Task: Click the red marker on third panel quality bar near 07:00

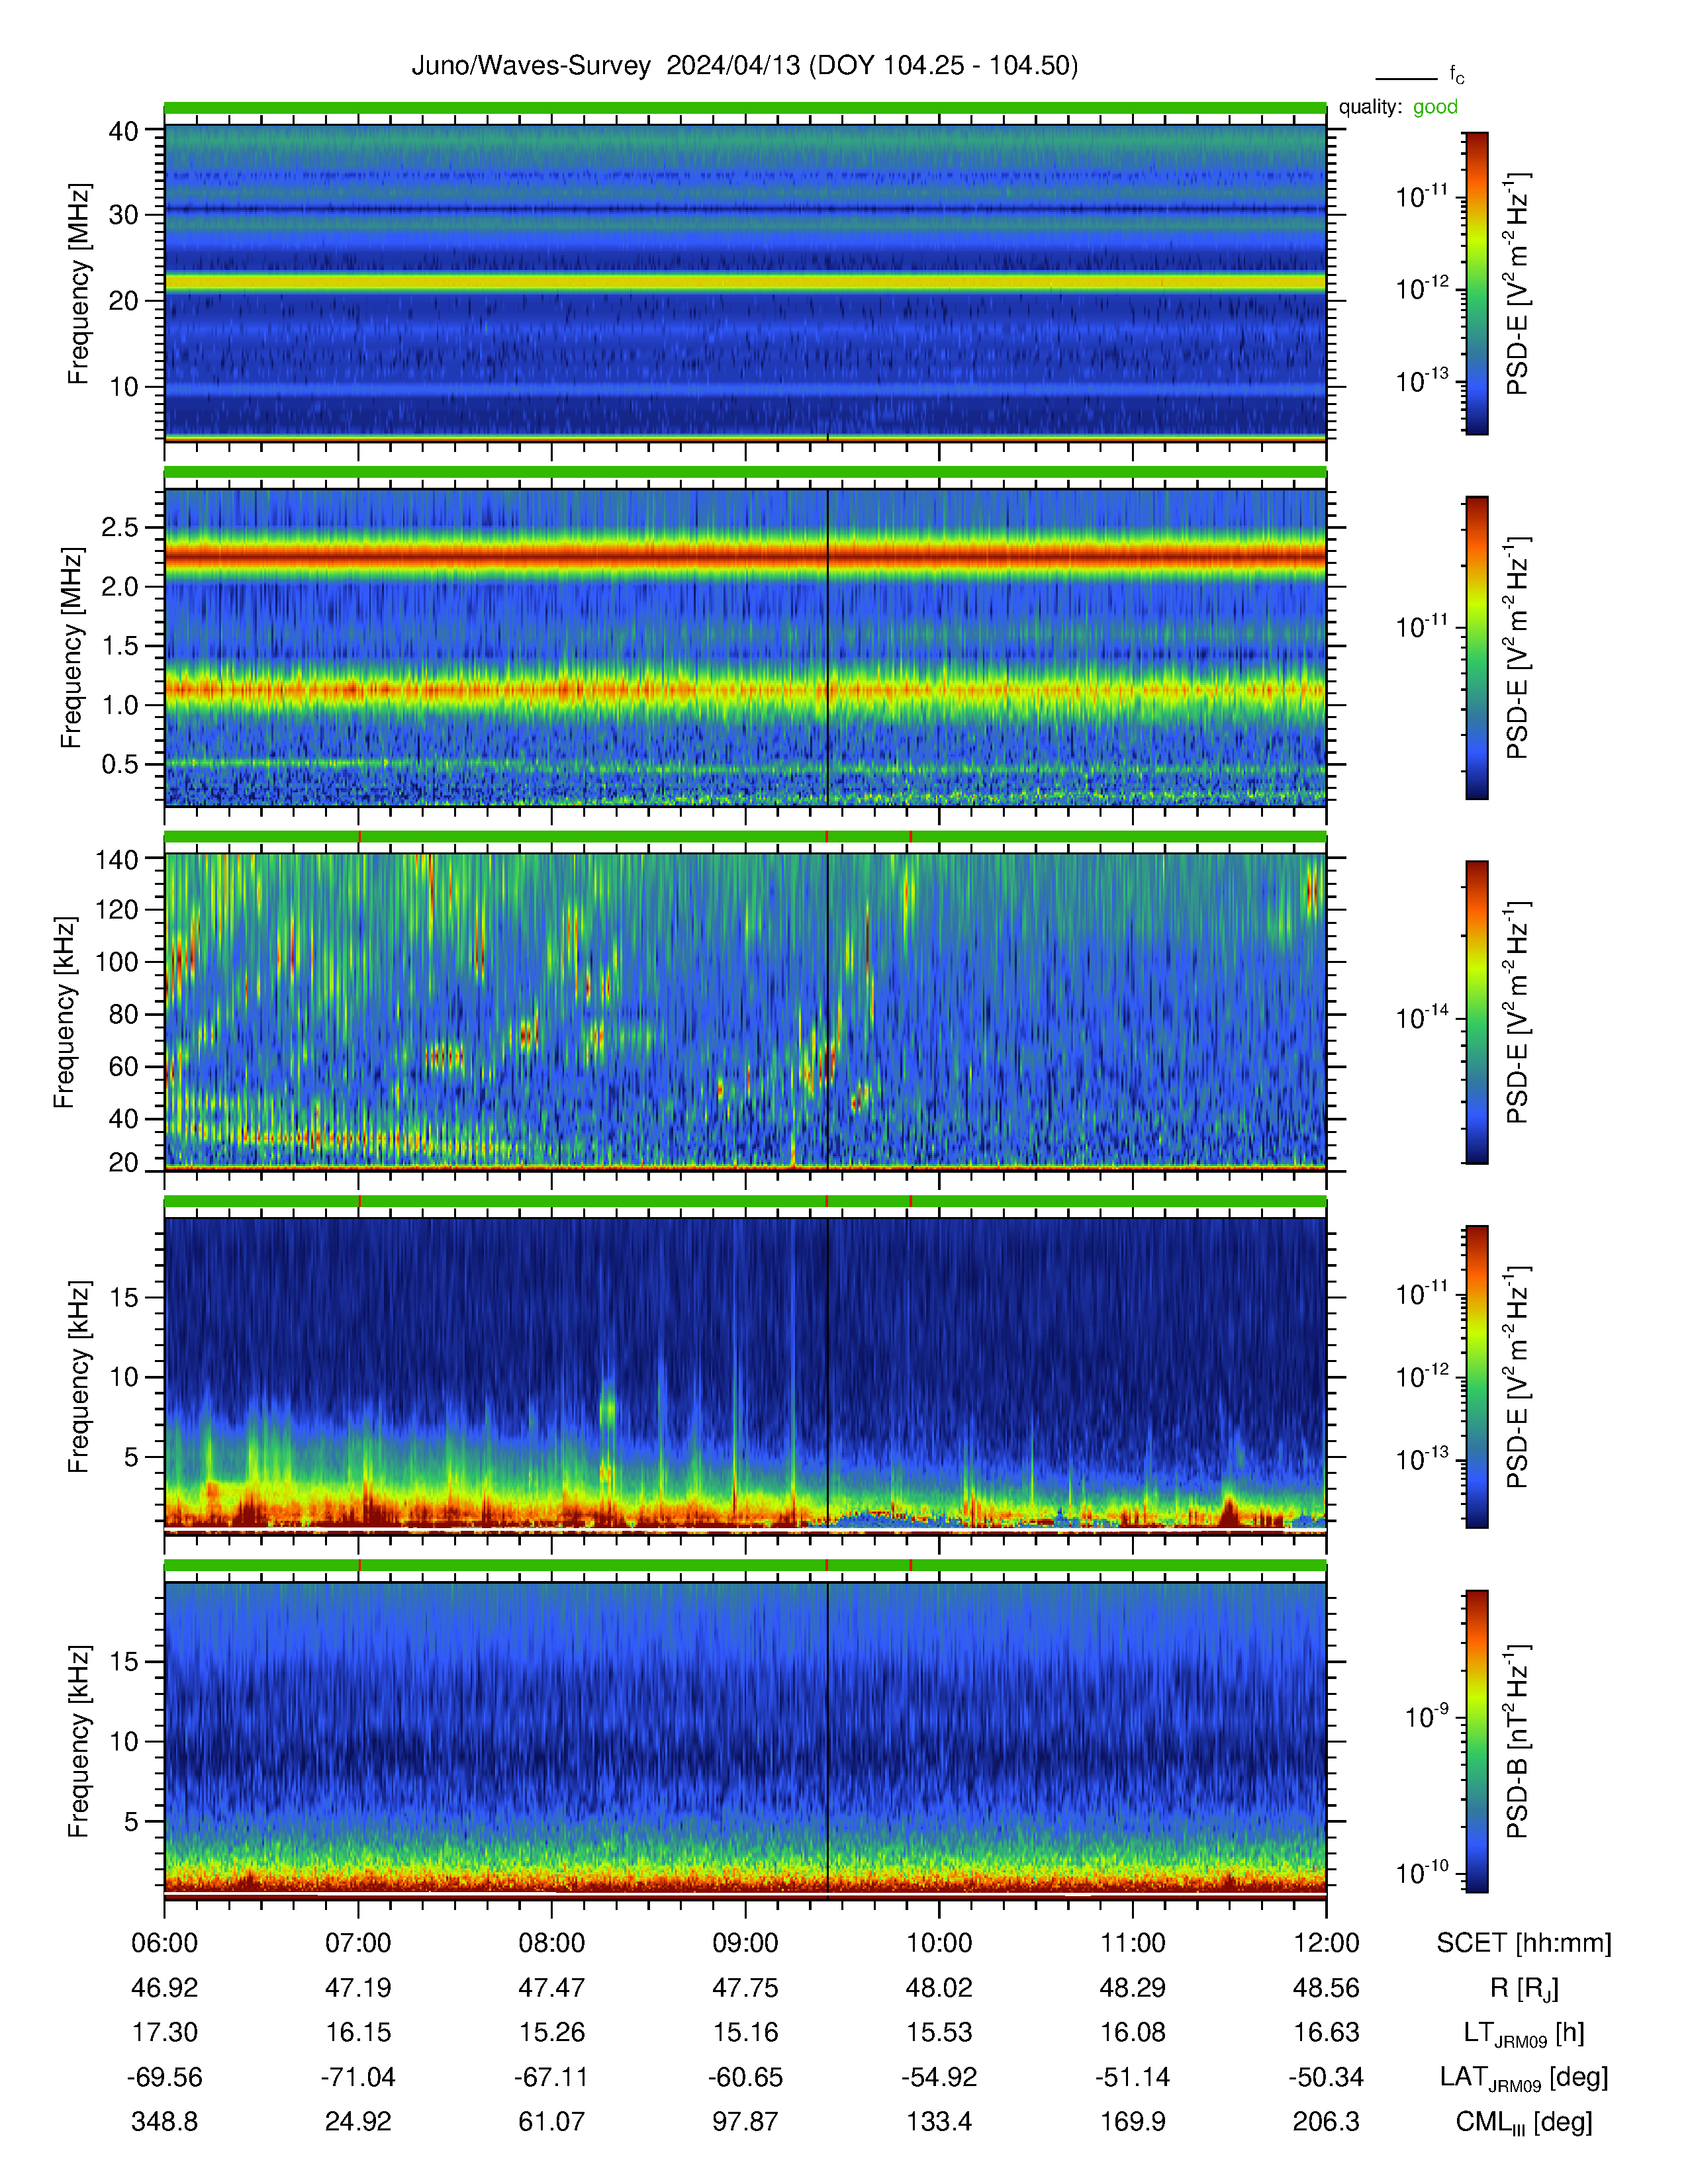Action: (359, 836)
